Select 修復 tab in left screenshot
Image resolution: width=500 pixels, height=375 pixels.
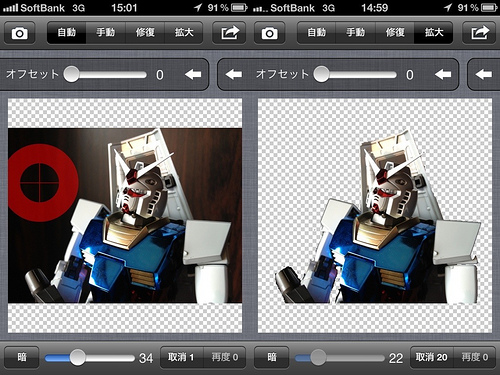pos(145,33)
